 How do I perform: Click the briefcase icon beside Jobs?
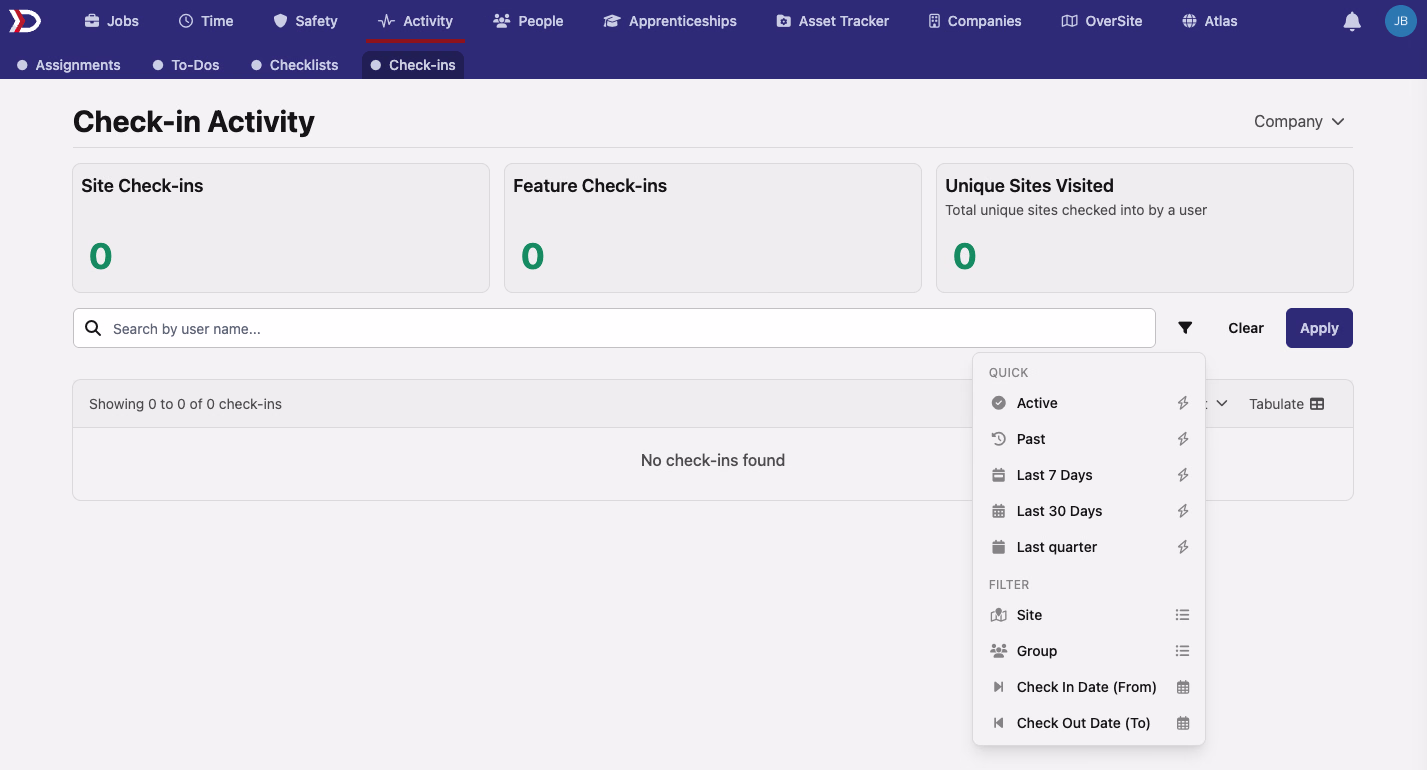pos(92,21)
